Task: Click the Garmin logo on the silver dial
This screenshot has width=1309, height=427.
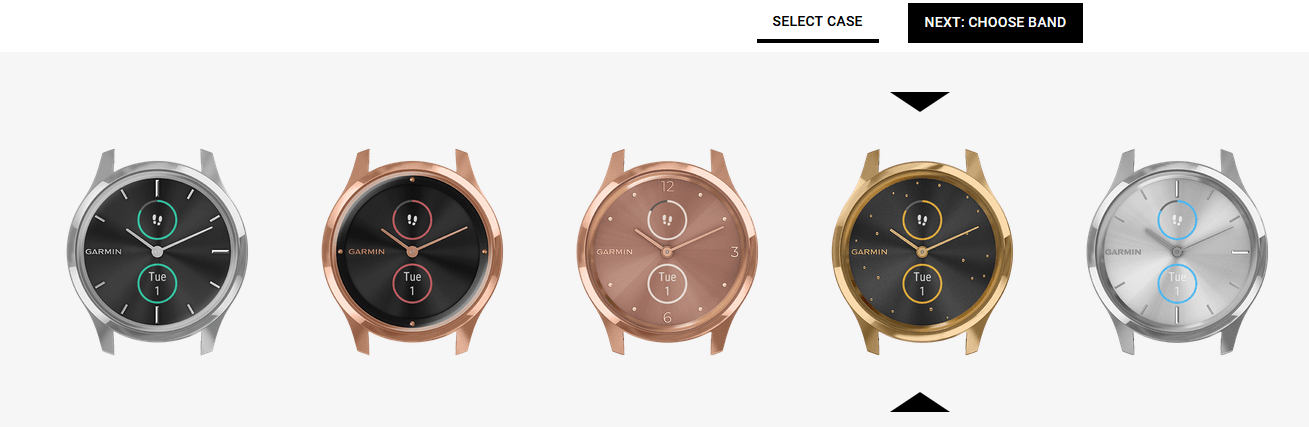Action: pyautogui.click(x=1123, y=251)
